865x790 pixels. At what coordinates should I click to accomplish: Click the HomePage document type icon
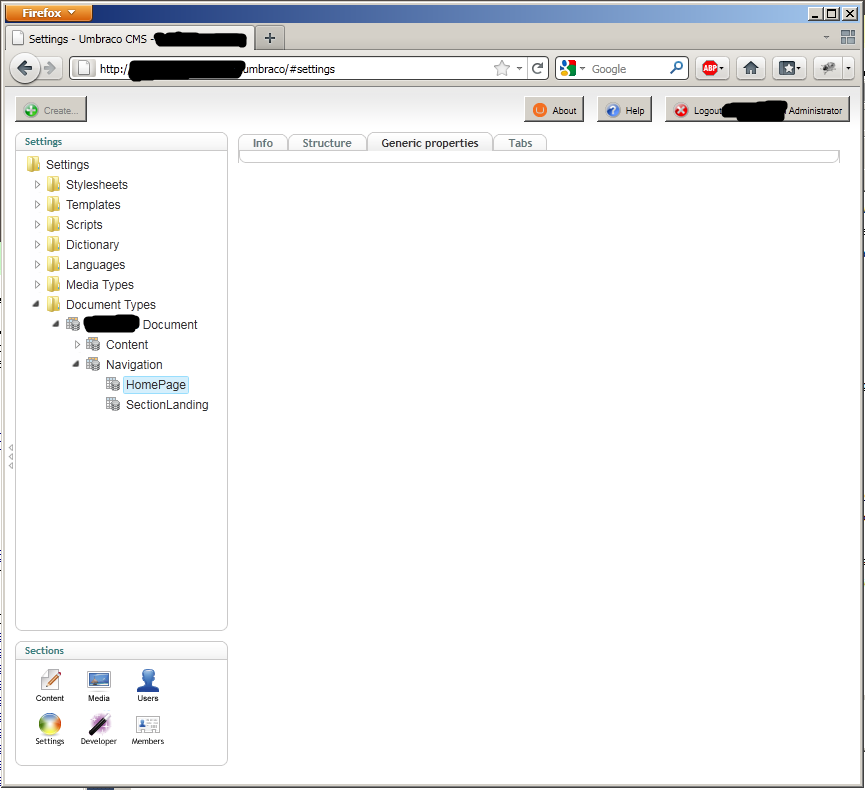click(113, 384)
